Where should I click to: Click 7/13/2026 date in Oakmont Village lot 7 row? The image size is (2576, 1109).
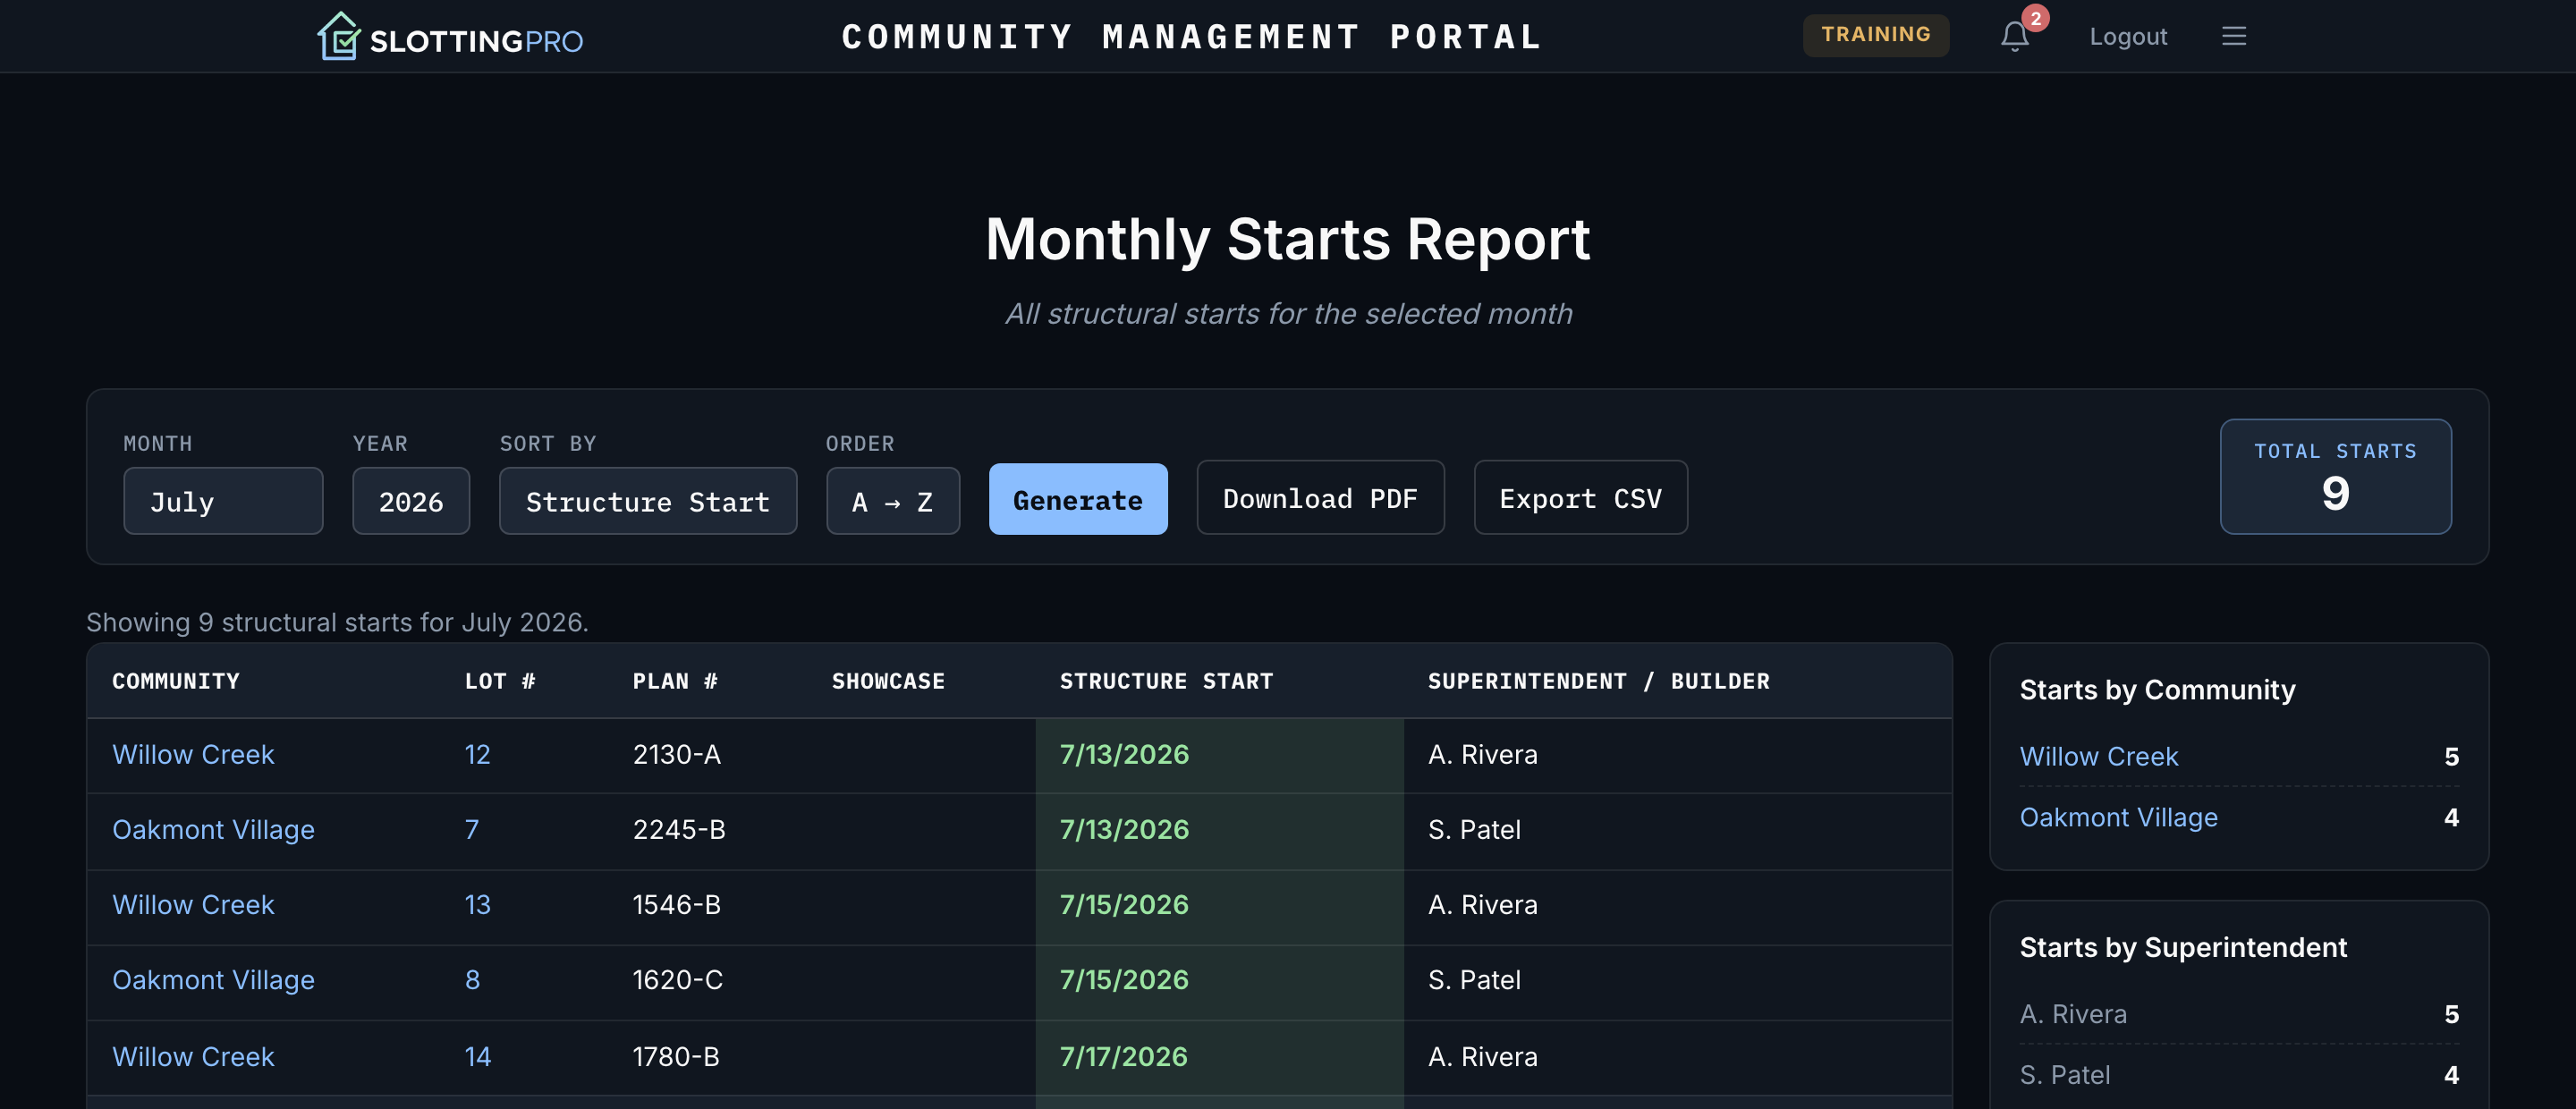[1124, 829]
